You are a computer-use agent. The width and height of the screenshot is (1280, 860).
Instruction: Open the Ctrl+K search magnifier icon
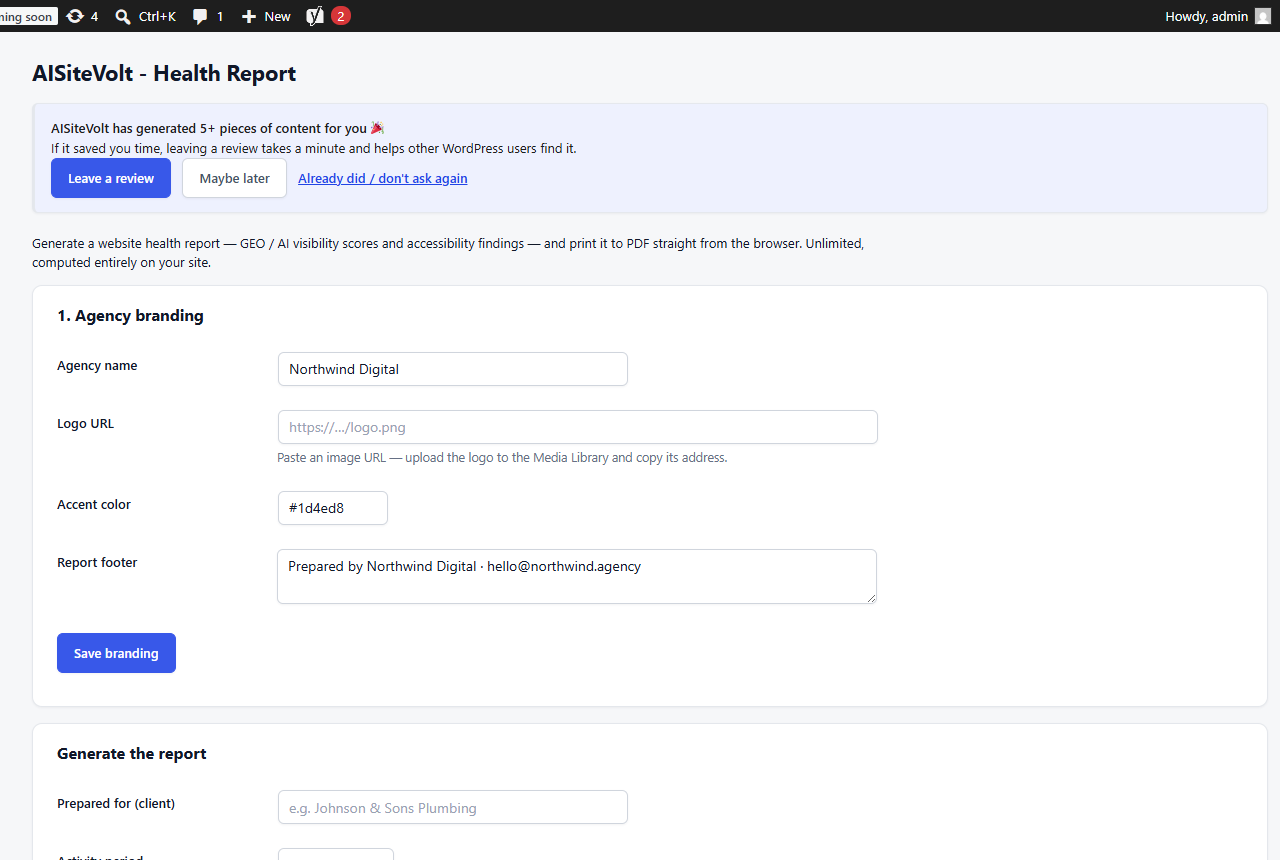(x=123, y=16)
